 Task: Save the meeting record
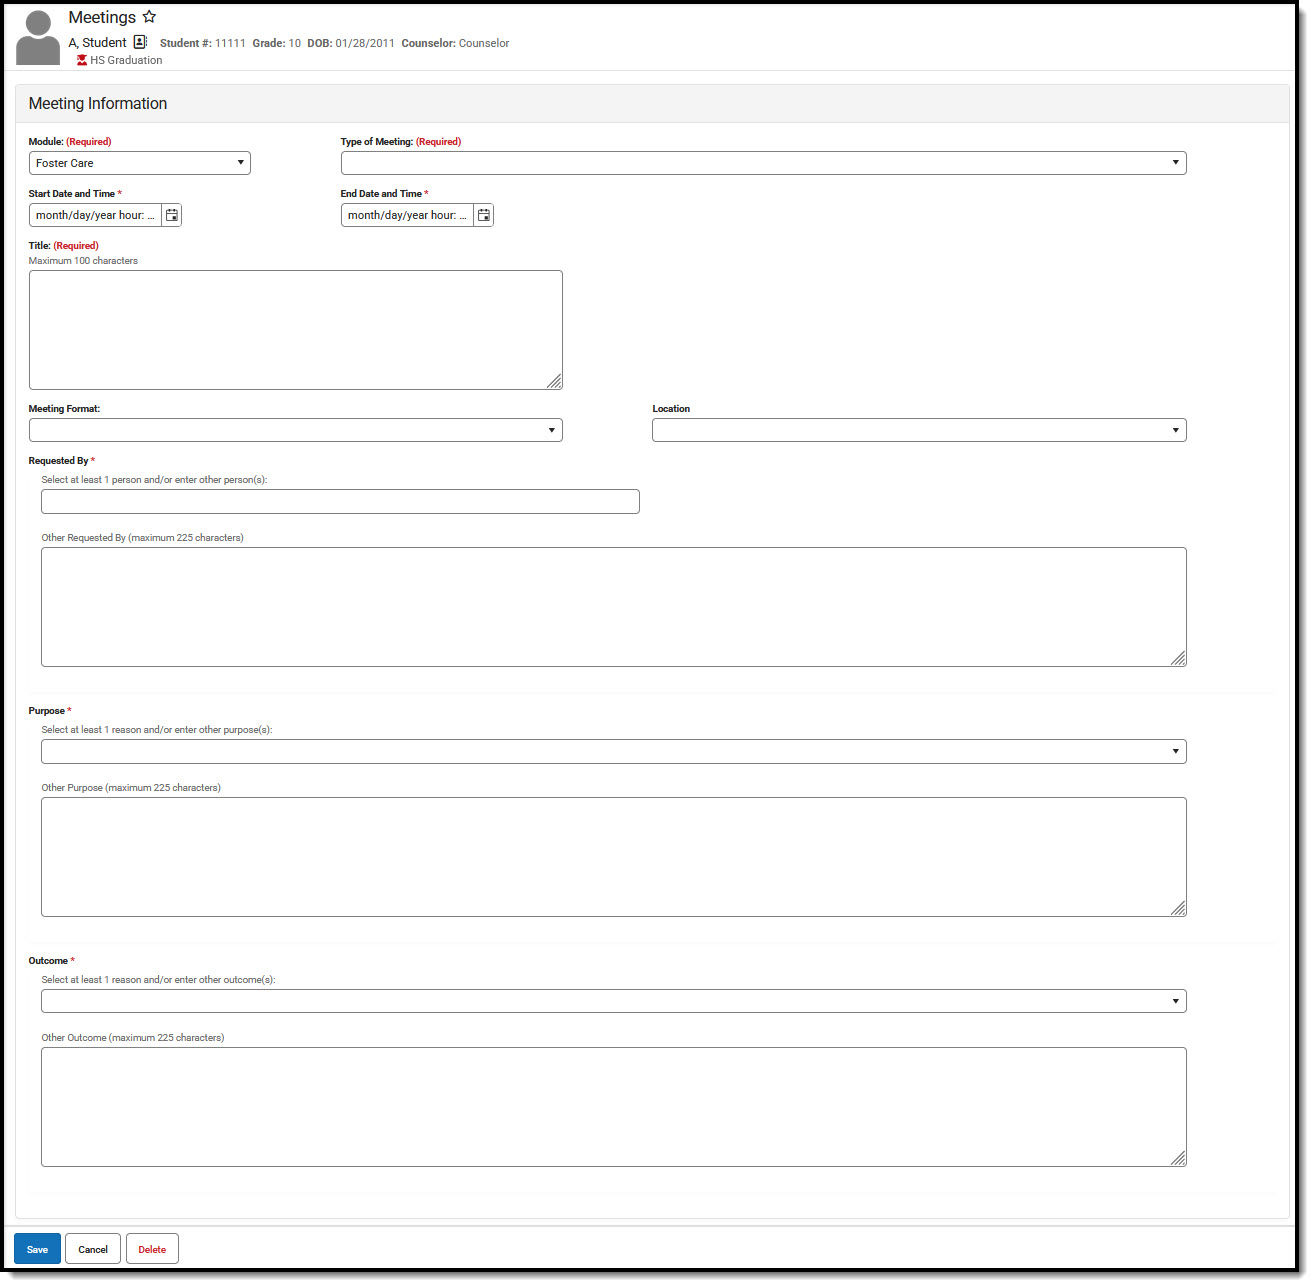click(x=37, y=1248)
